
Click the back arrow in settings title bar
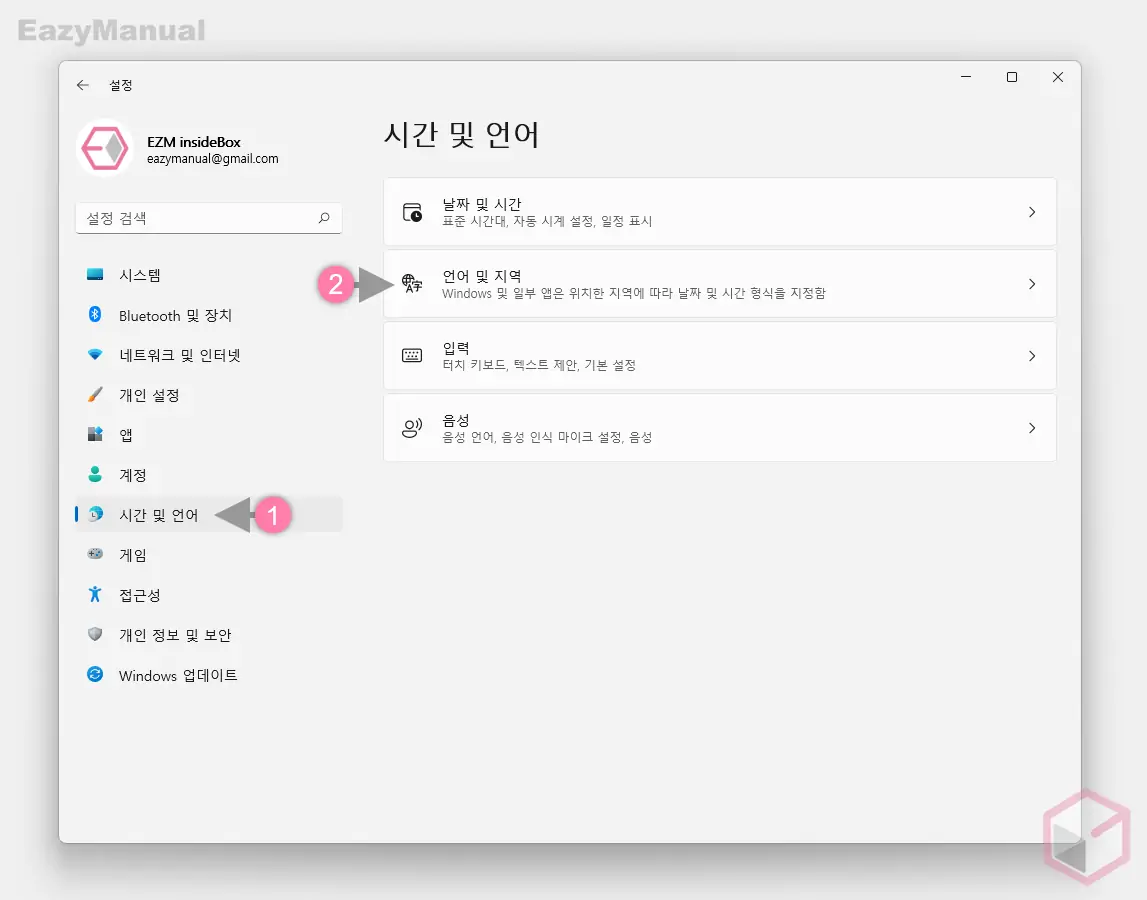pyautogui.click(x=83, y=85)
